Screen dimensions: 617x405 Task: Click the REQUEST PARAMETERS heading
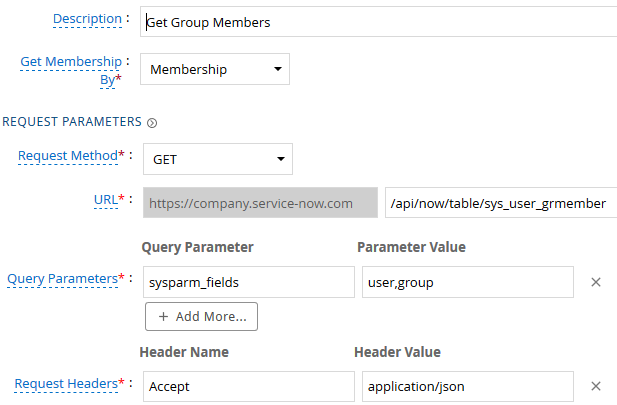coord(72,122)
